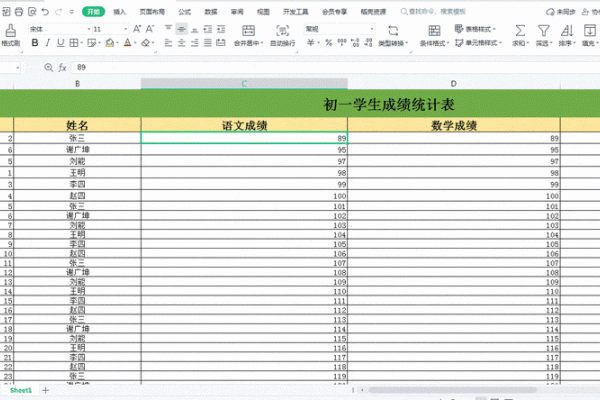Image resolution: width=600 pixels, height=400 pixels.
Task: Apply percent style format
Action: (x=329, y=43)
